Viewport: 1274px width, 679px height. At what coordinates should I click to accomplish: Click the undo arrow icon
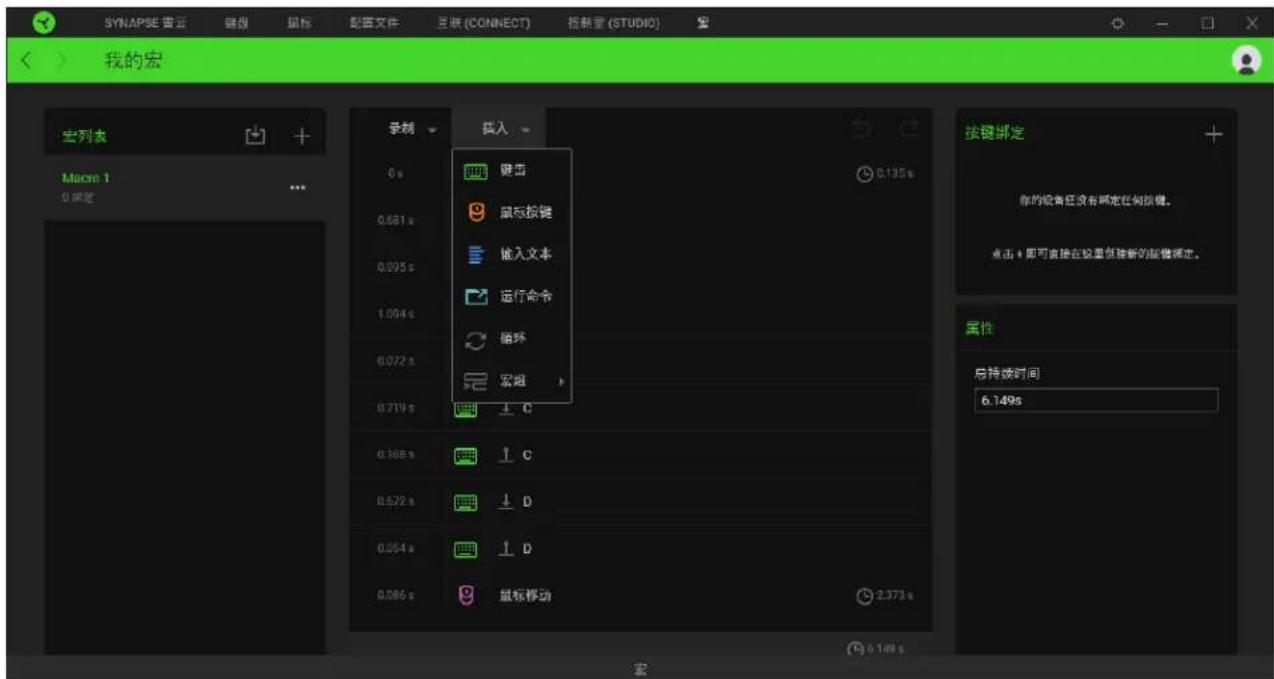click(x=863, y=128)
